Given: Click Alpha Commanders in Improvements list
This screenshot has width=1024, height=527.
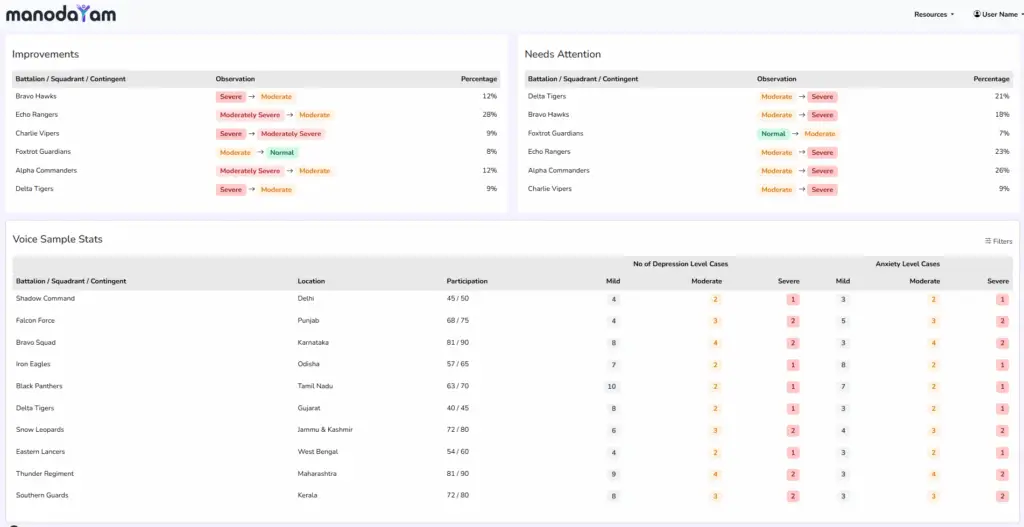Looking at the screenshot, I should pyautogui.click(x=46, y=171).
